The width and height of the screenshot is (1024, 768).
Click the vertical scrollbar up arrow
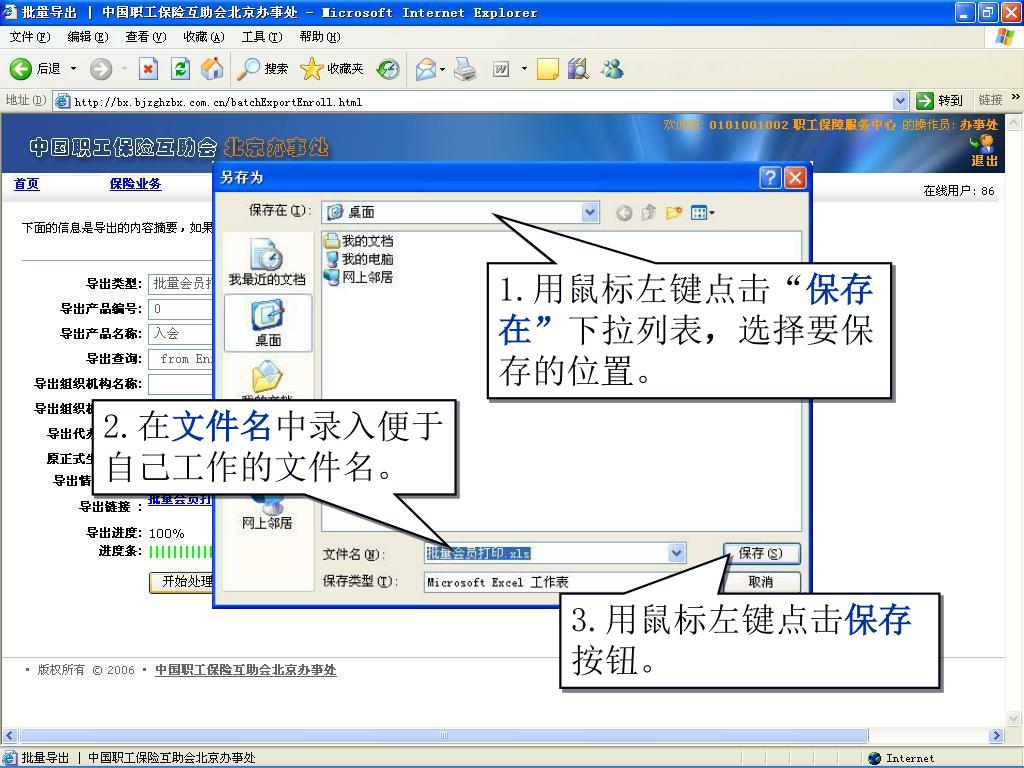pyautogui.click(x=1014, y=122)
